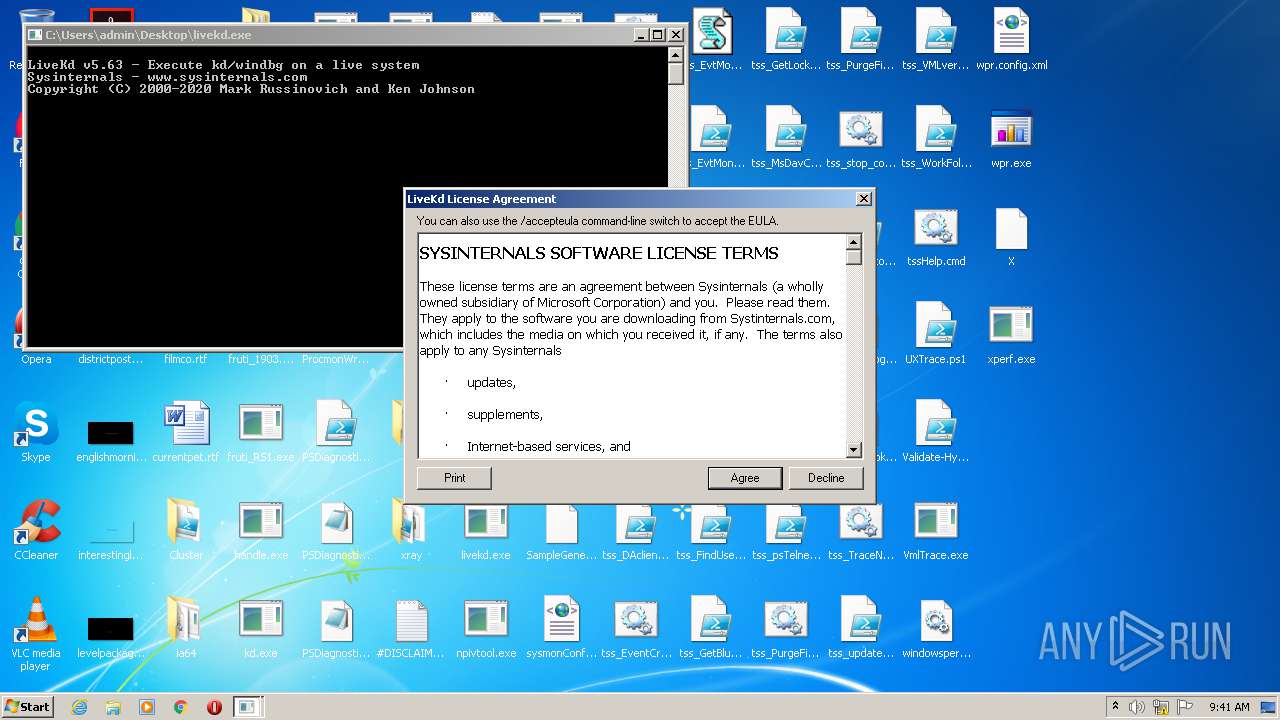
Task: Select the tss_update... script icon
Action: coord(861,629)
